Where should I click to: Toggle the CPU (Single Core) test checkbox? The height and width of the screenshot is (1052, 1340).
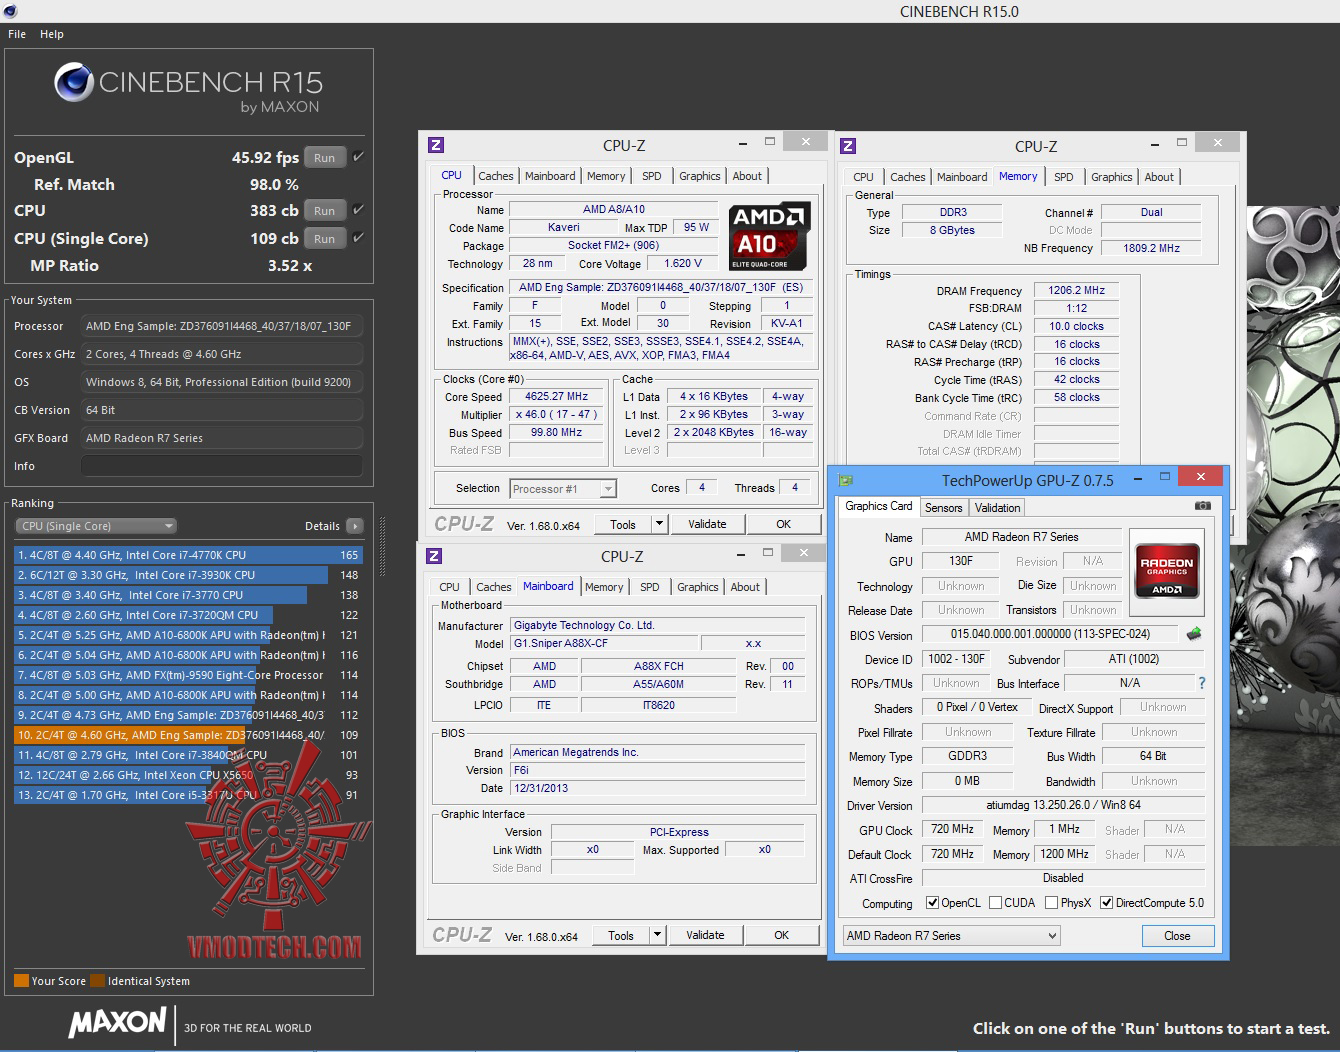(x=358, y=238)
